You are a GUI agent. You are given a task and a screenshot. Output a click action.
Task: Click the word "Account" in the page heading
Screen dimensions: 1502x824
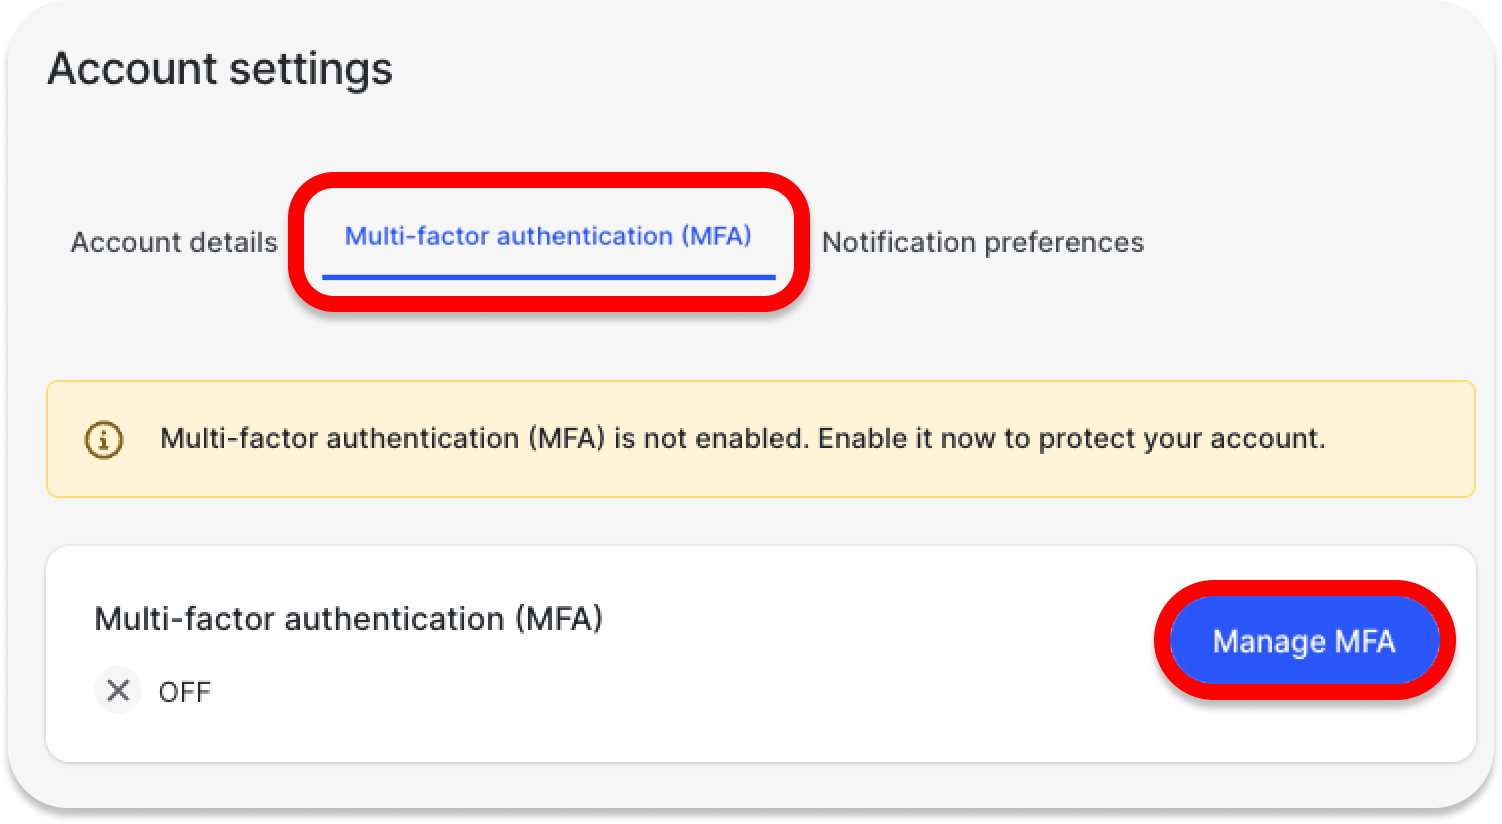(x=133, y=69)
